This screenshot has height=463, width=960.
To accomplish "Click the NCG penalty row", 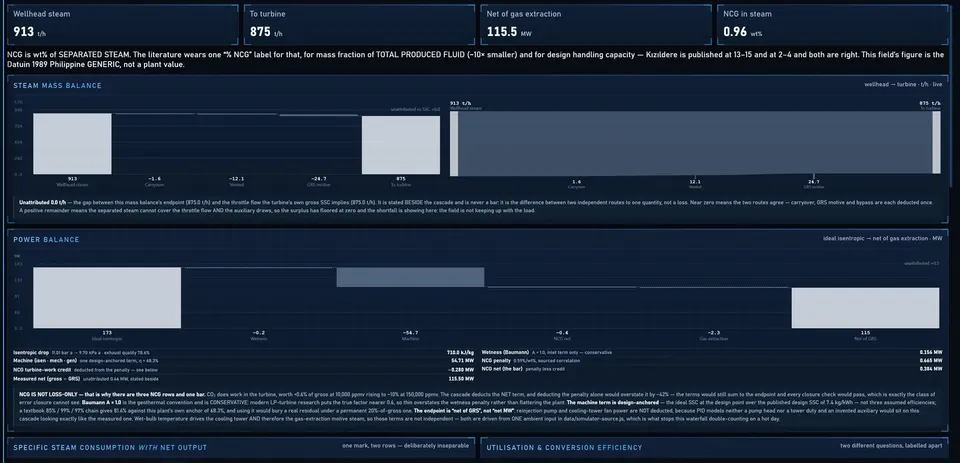I will point(712,361).
